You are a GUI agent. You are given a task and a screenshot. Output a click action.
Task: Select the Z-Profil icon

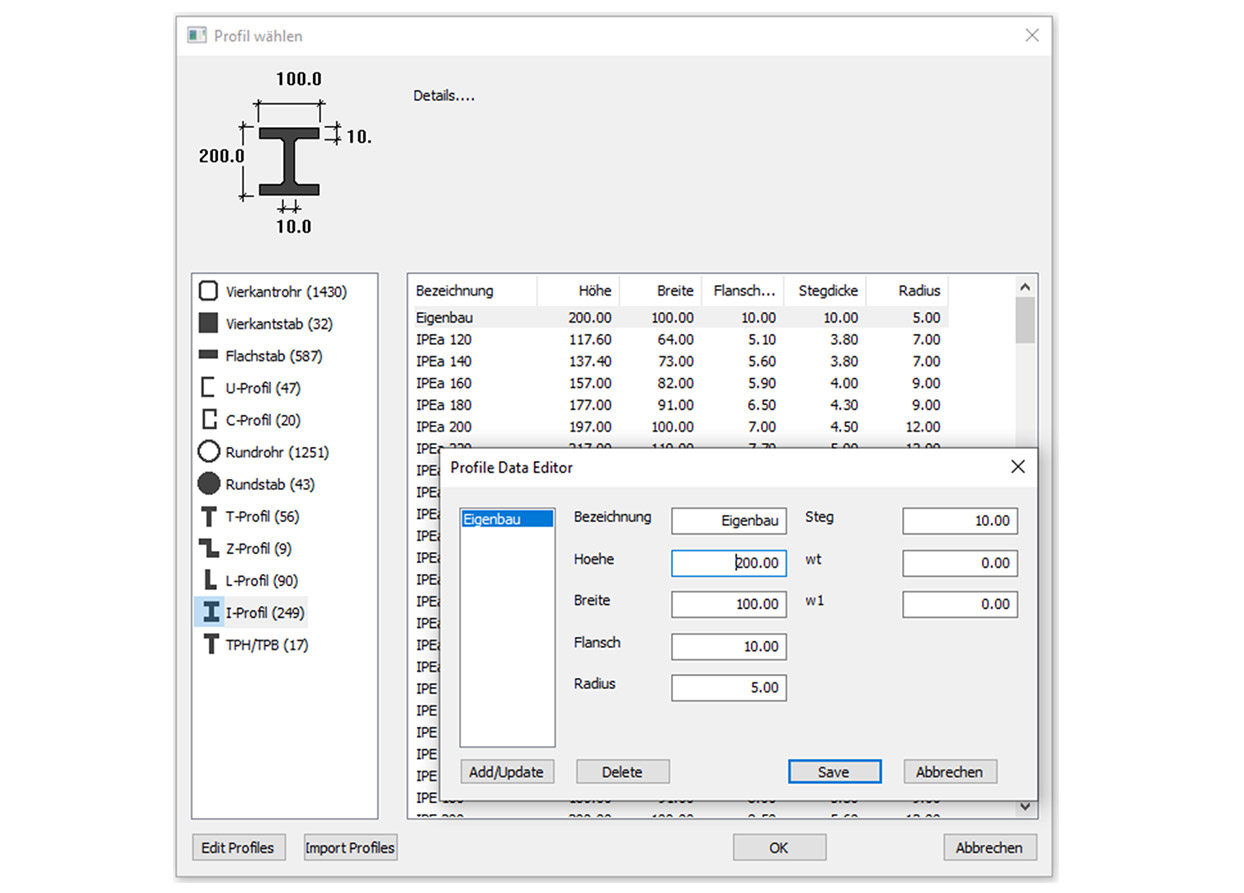pos(208,548)
